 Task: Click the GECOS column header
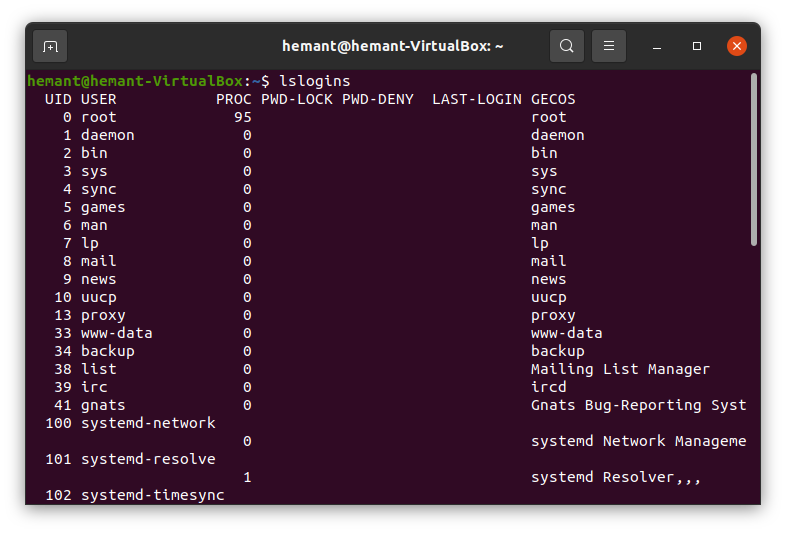coord(553,99)
